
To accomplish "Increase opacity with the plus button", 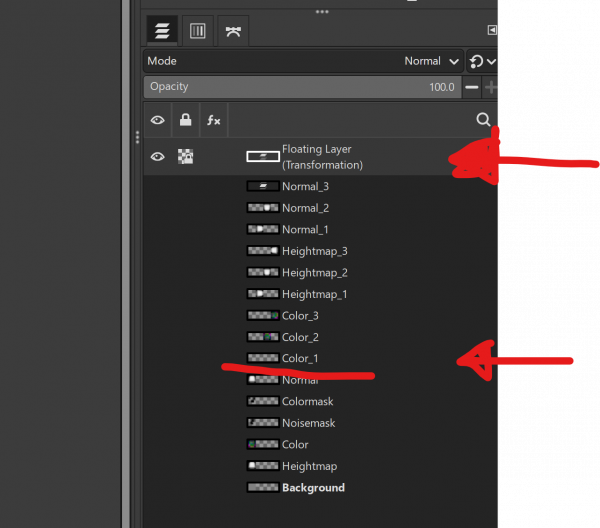I will point(490,87).
